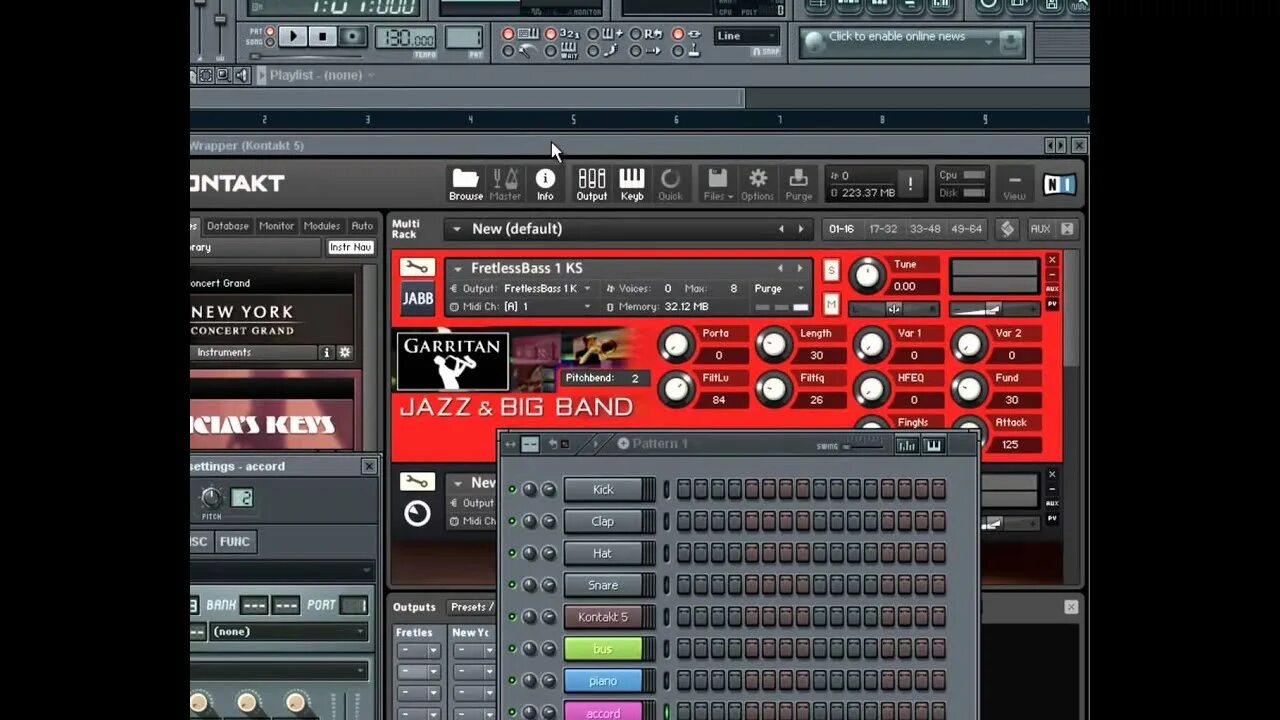Click the Native Instruments NI logo

(x=1060, y=184)
